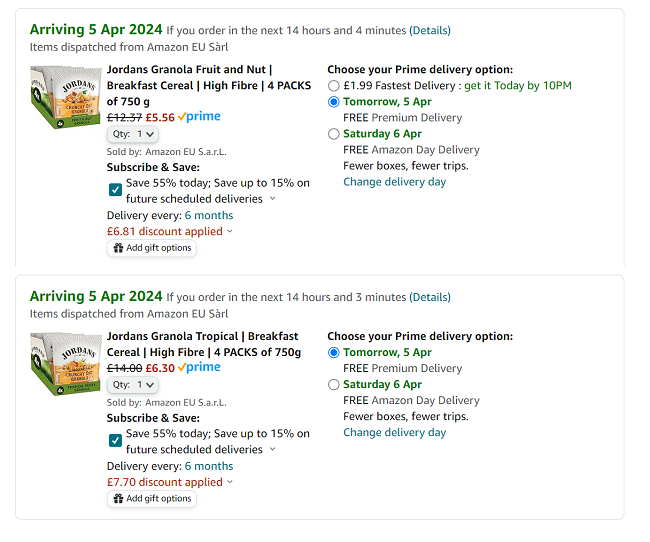This screenshot has height=542, width=650.
Task: Choose Saturday 6 Apr for Fruit and Nut order
Action: coord(334,134)
